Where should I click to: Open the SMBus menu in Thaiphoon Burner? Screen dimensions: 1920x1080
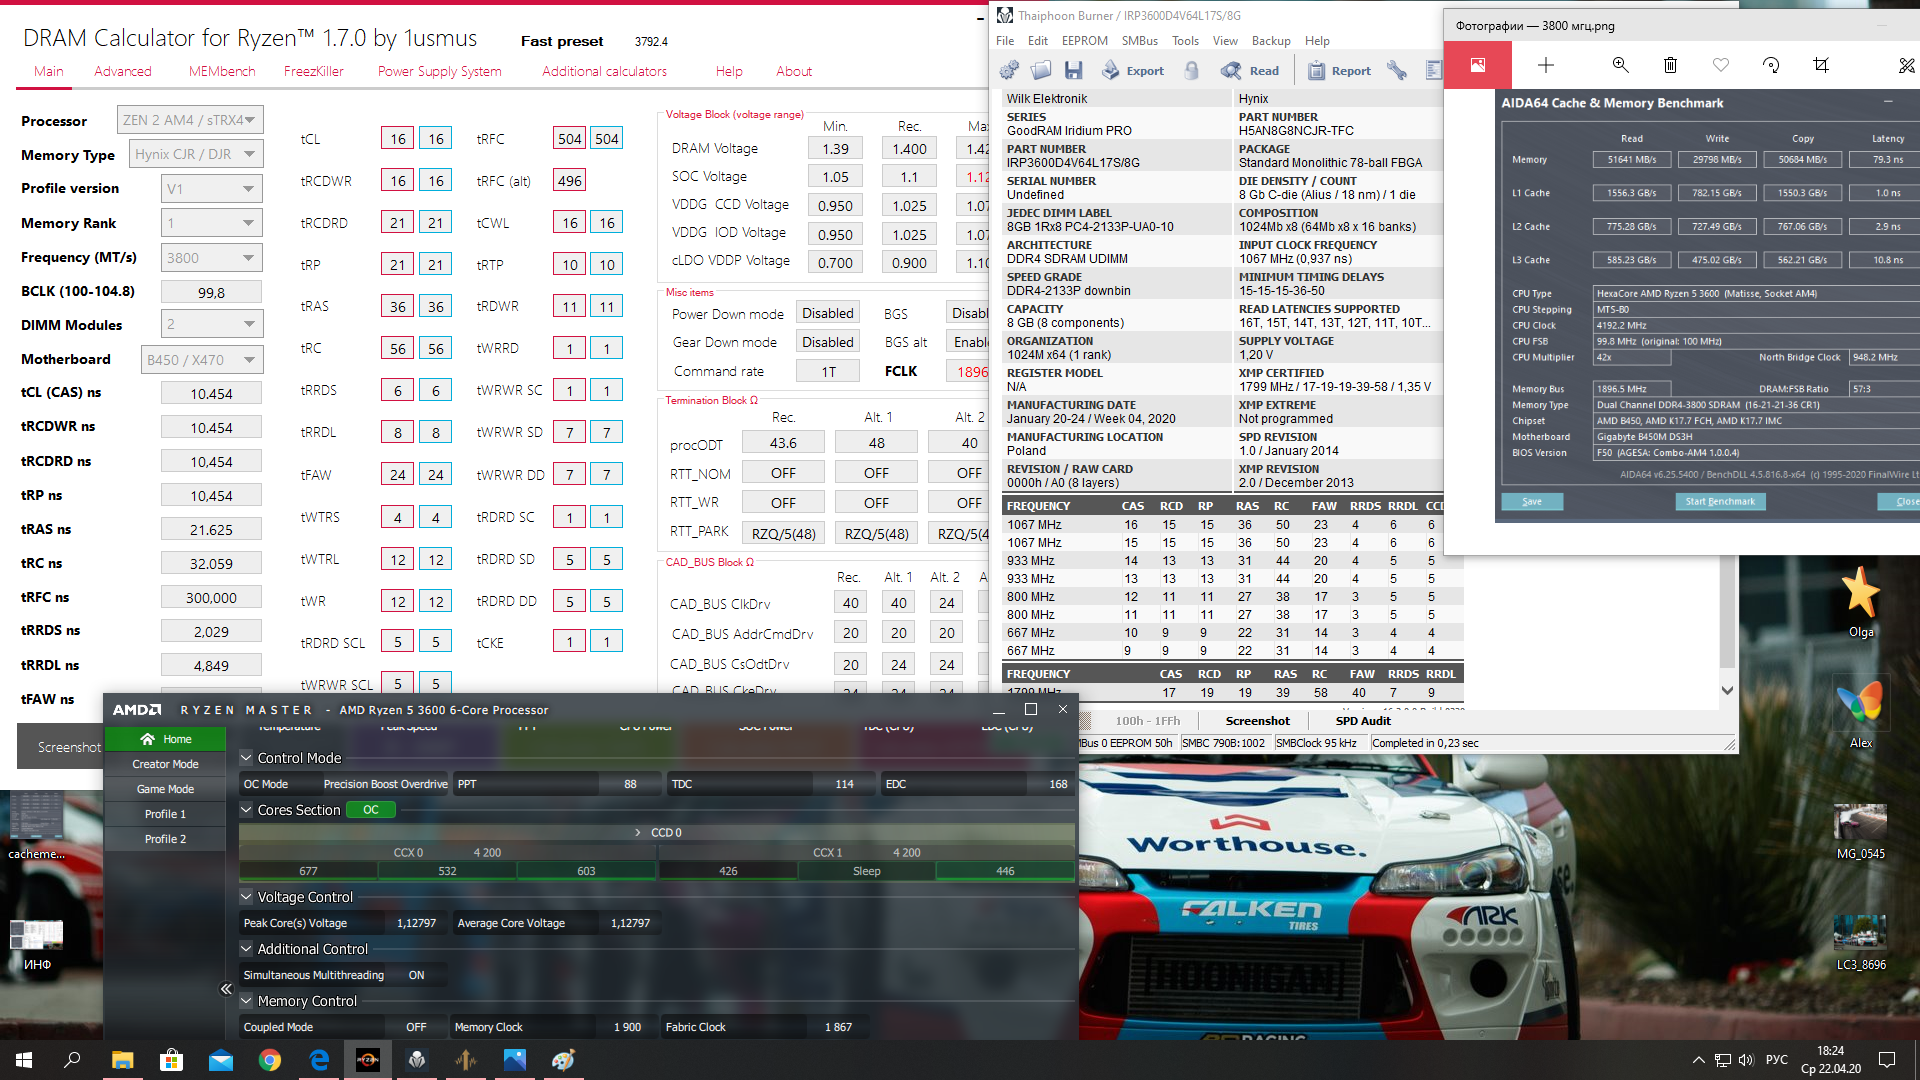tap(1139, 41)
